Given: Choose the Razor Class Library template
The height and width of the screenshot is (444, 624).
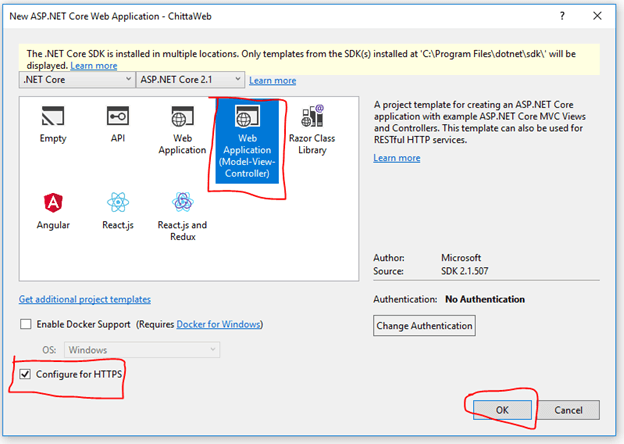Looking at the screenshot, I should (x=312, y=130).
